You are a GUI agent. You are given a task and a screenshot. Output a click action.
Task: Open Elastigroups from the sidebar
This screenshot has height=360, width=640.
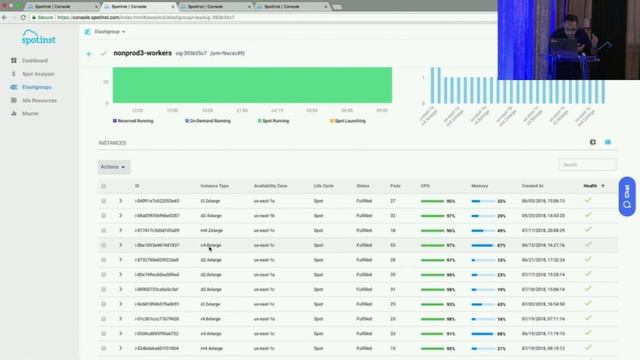pos(37,87)
